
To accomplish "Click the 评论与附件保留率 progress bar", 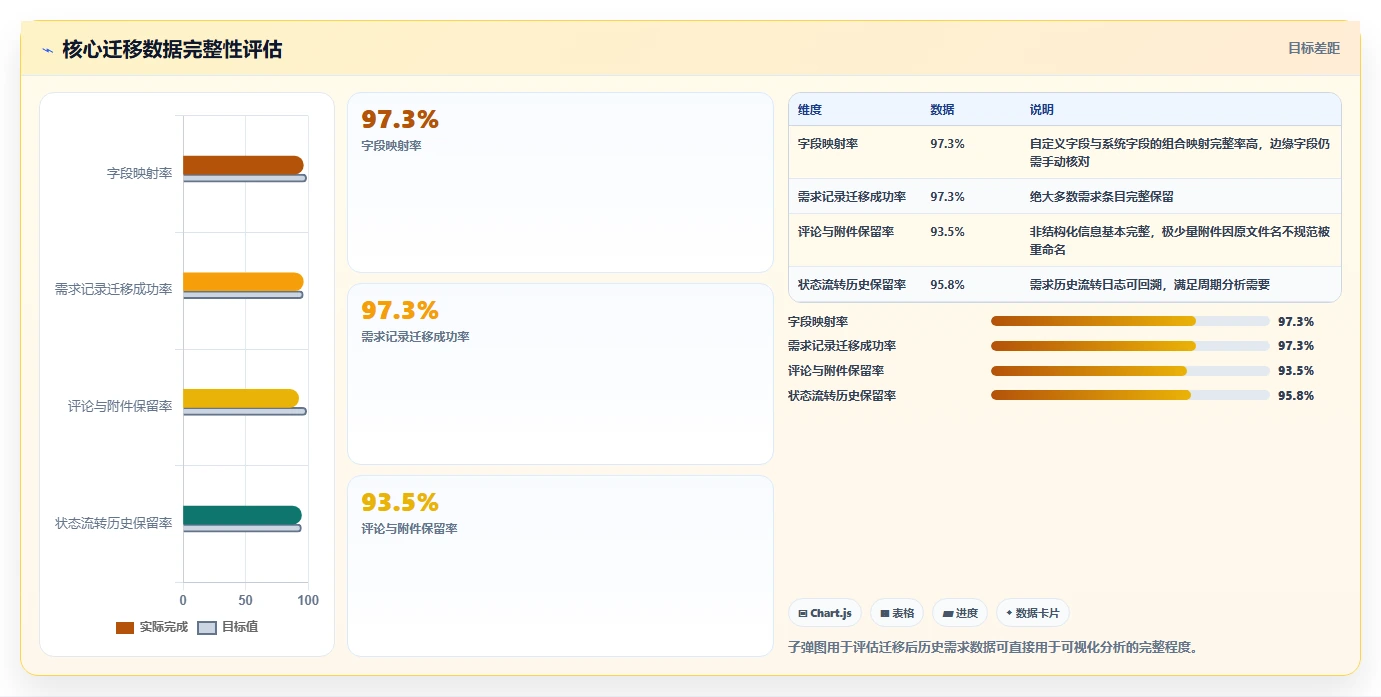I will 1130,371.
